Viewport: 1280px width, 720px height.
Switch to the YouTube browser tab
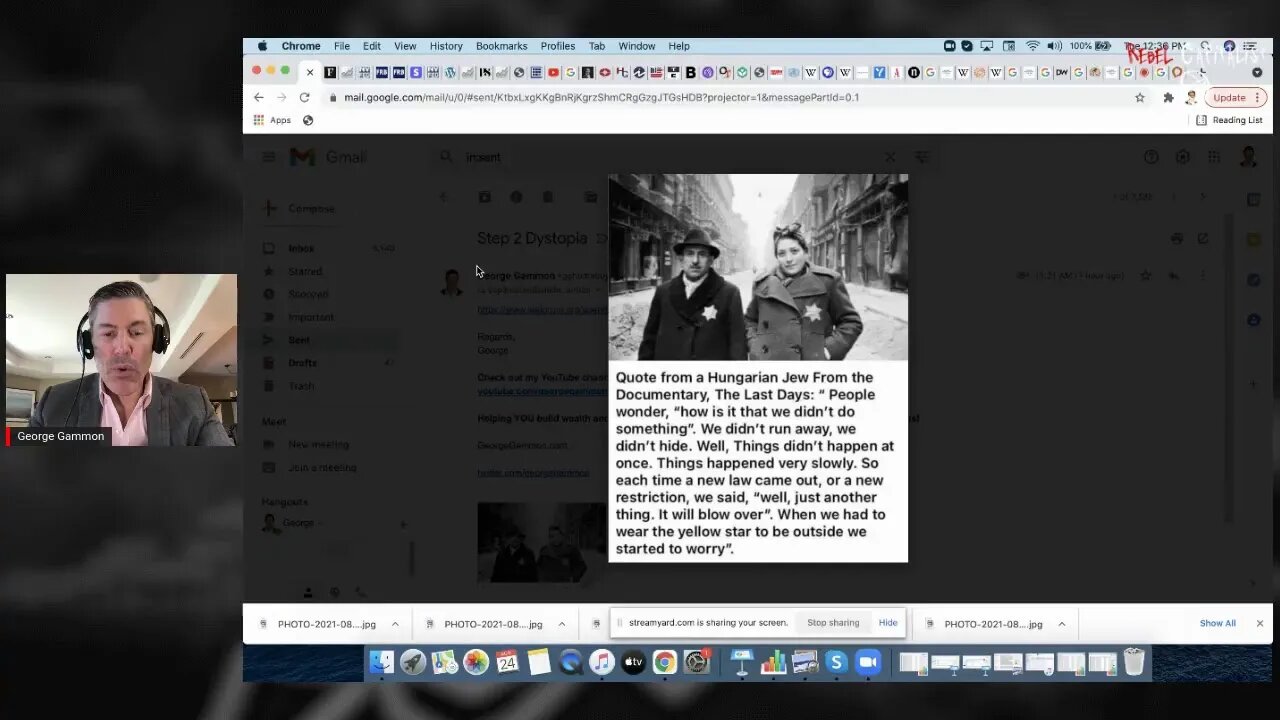pyautogui.click(x=553, y=72)
